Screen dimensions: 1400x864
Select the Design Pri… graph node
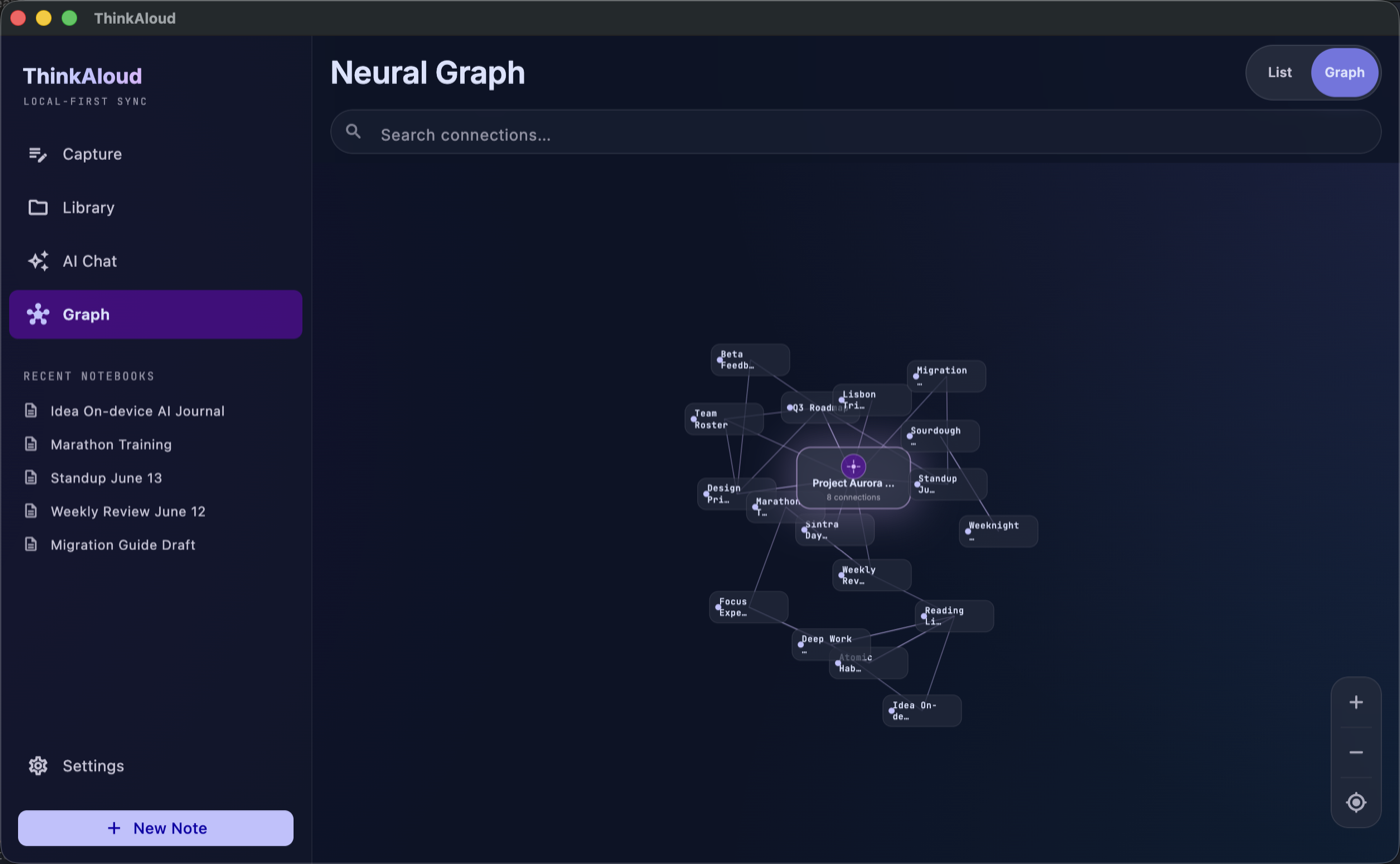coord(736,494)
